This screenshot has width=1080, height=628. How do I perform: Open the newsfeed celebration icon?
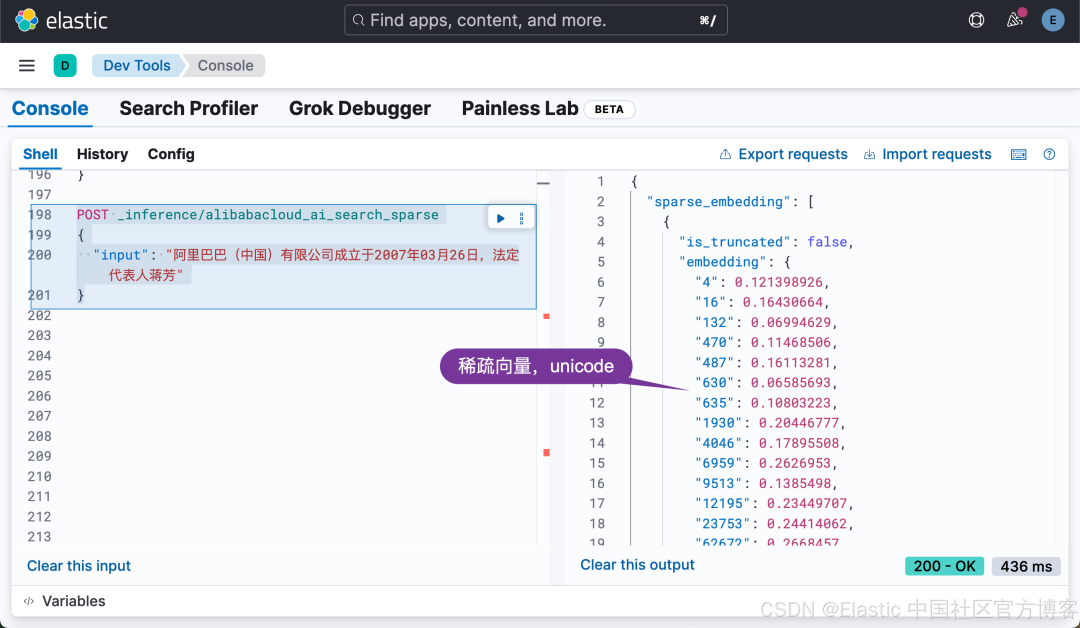(x=1014, y=20)
